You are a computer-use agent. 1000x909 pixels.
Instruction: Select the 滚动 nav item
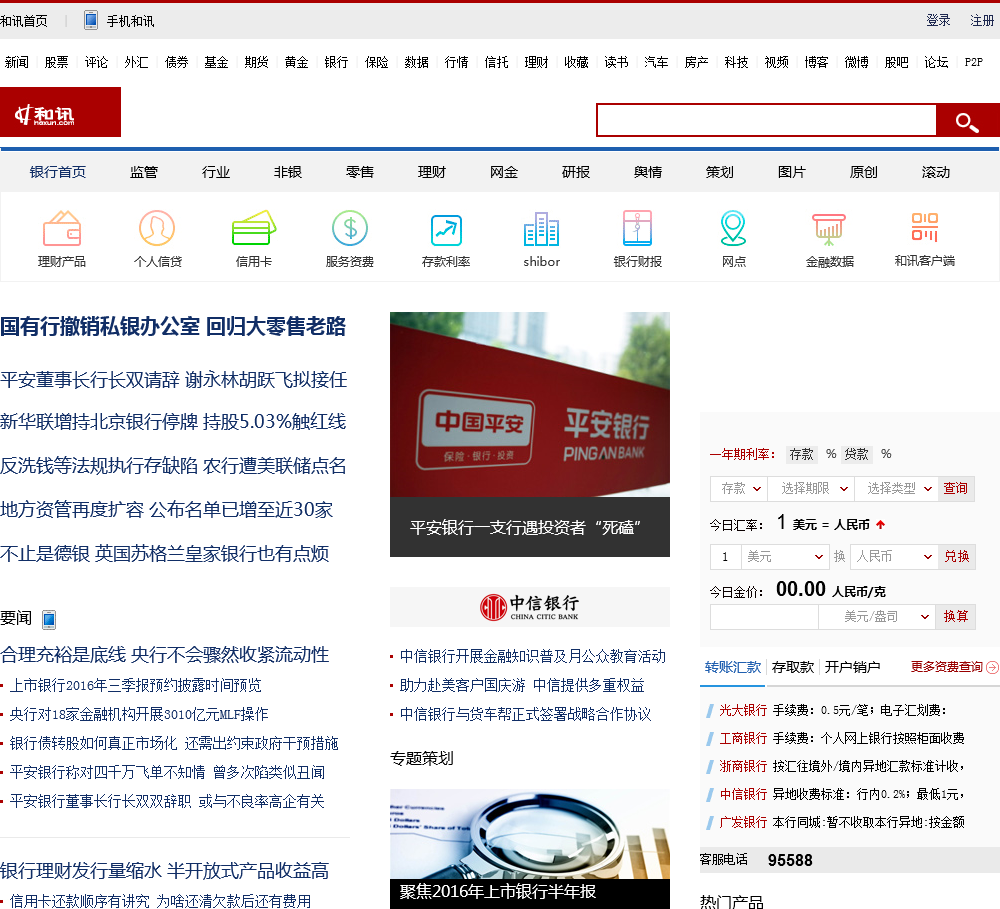[936, 172]
